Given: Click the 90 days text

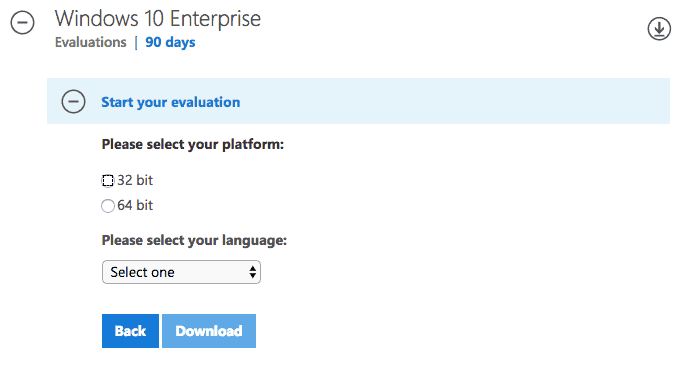Looking at the screenshot, I should pyautogui.click(x=170, y=42).
